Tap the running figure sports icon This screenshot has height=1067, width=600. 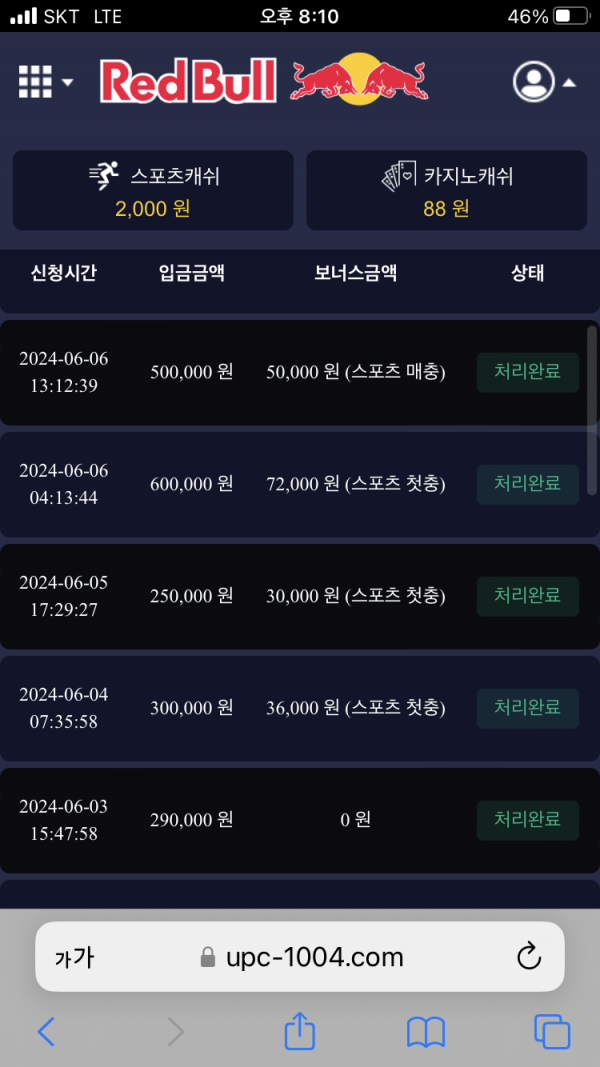(104, 176)
